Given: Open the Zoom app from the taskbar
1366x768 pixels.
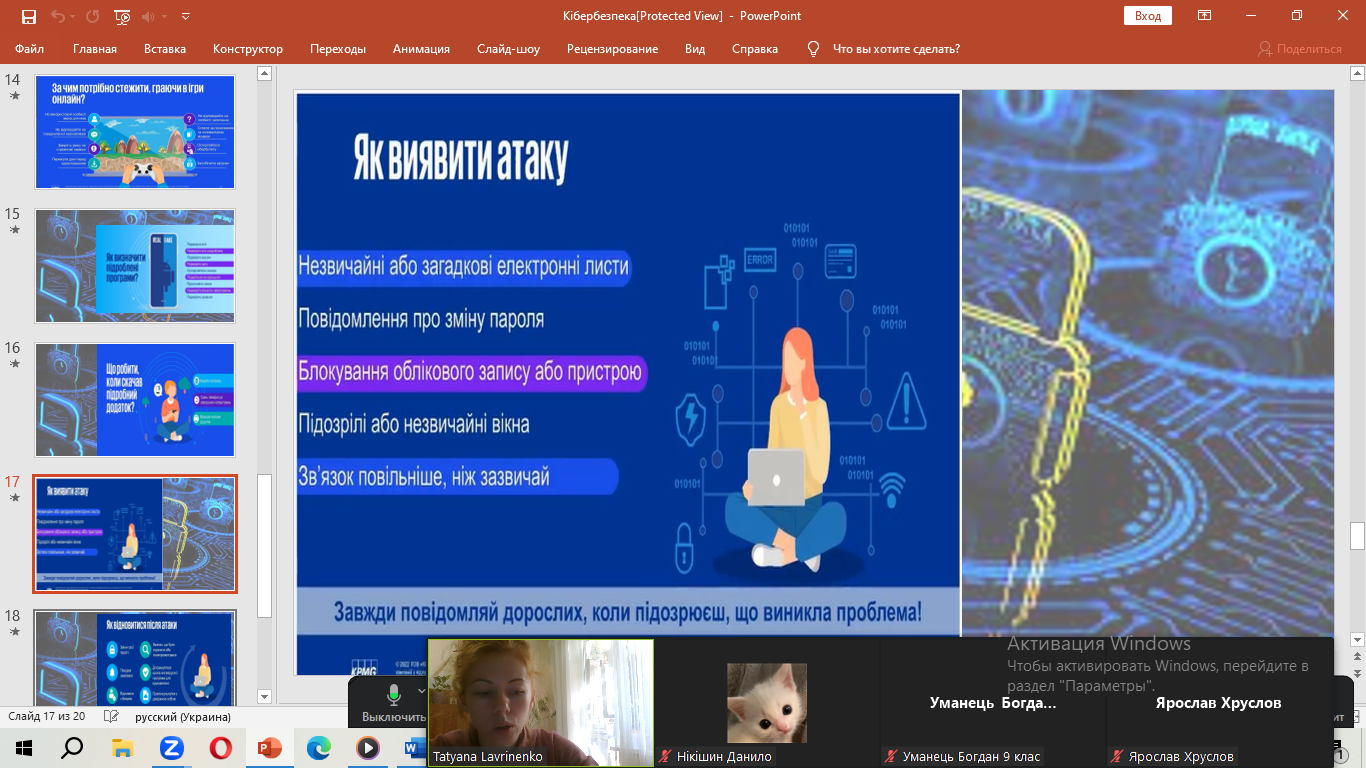Looking at the screenshot, I should click(x=171, y=747).
